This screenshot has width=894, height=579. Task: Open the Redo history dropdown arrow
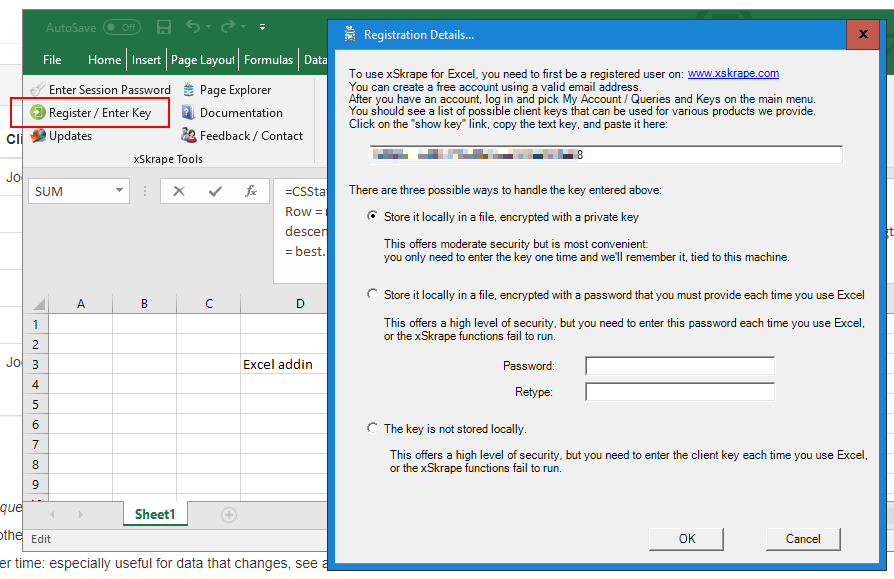tap(243, 27)
